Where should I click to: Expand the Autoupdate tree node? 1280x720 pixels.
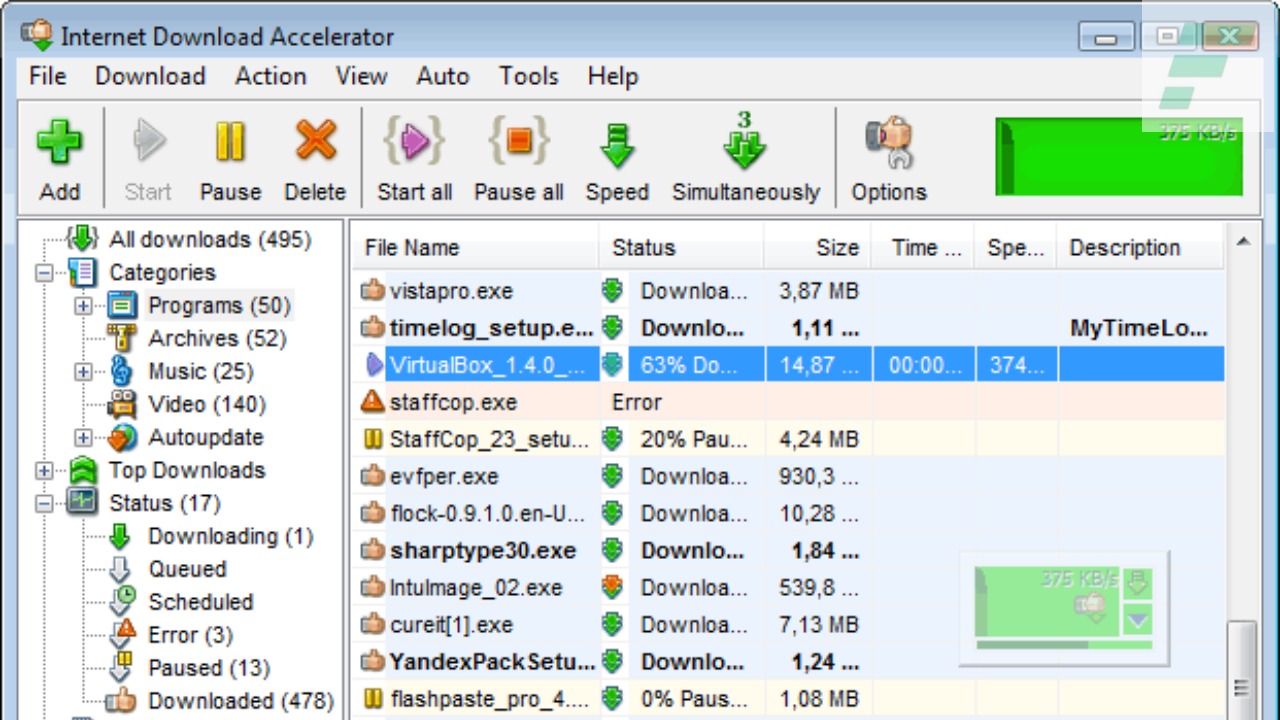[x=83, y=437]
